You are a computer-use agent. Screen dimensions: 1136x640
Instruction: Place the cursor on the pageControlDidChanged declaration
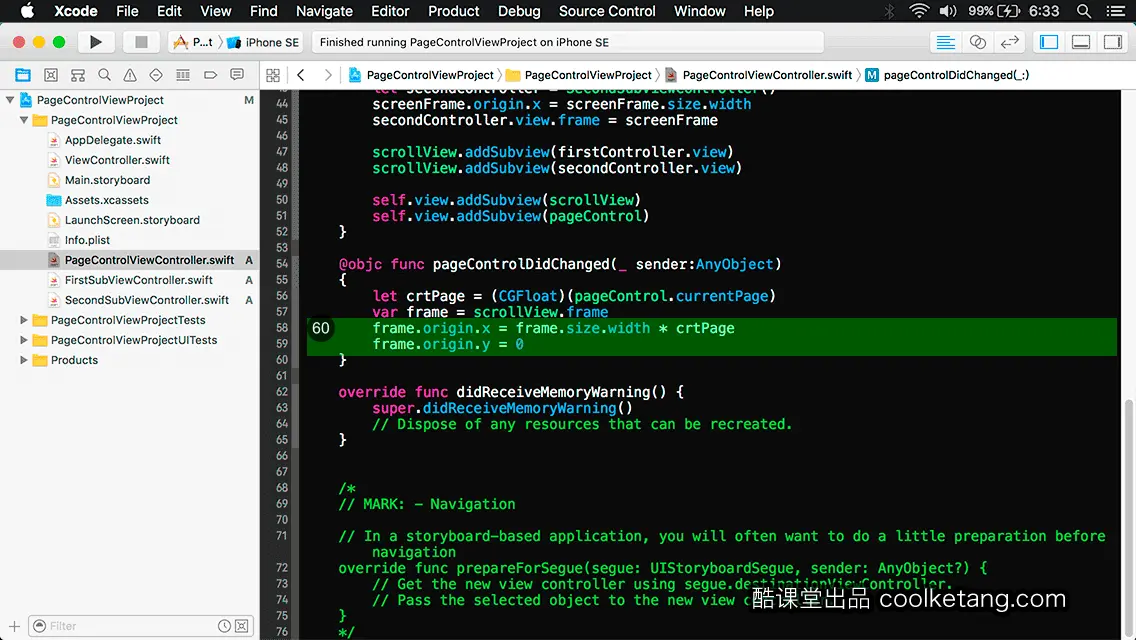560,264
